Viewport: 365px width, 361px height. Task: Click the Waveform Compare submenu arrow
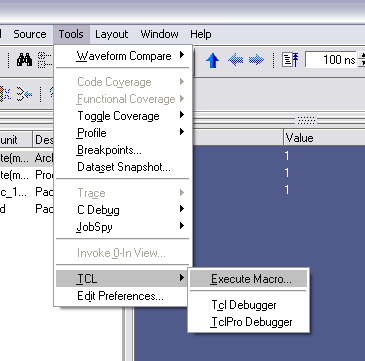[x=182, y=55]
